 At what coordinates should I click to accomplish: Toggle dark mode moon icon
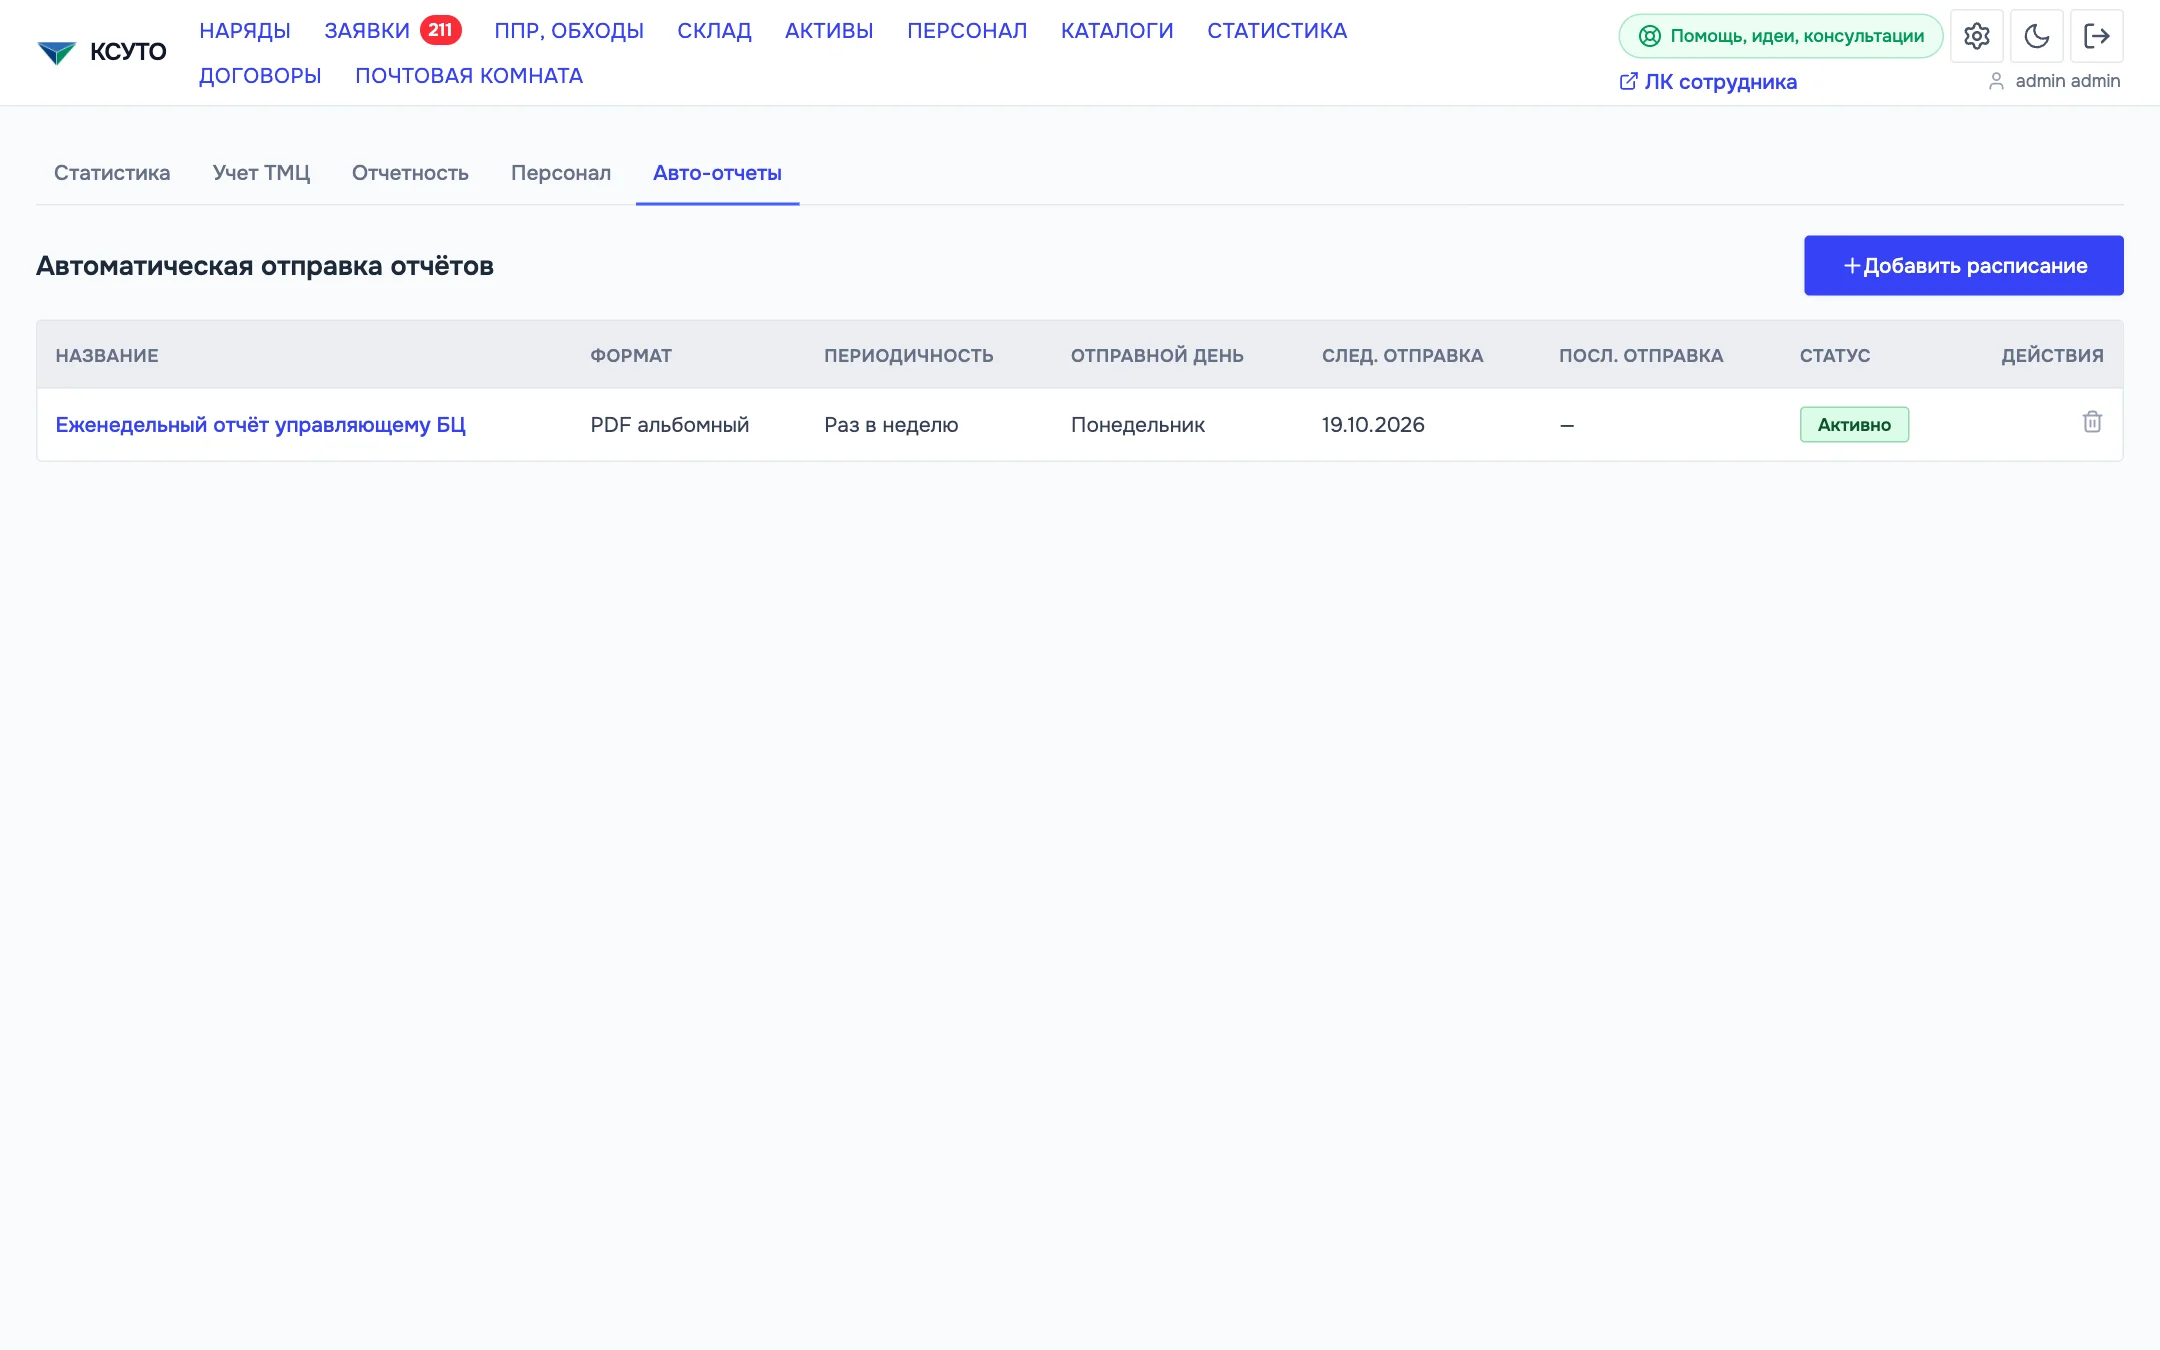pos(2036,36)
